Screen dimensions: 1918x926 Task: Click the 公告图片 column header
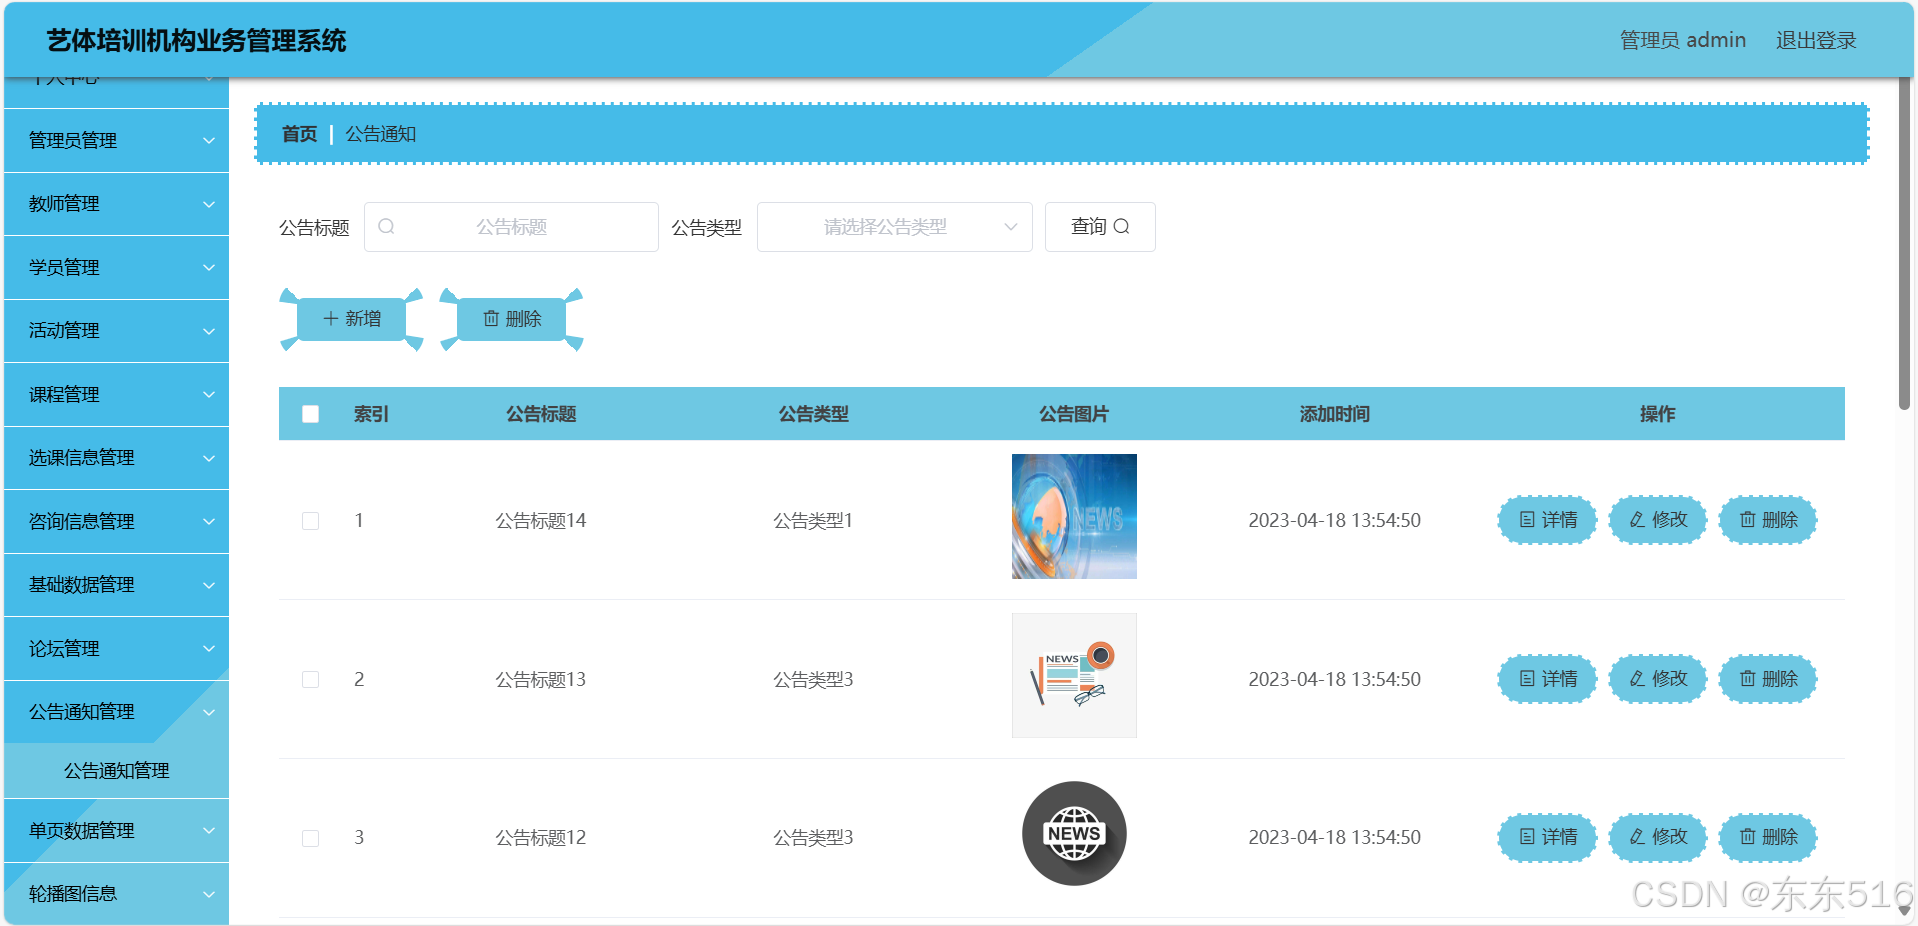(x=1074, y=414)
